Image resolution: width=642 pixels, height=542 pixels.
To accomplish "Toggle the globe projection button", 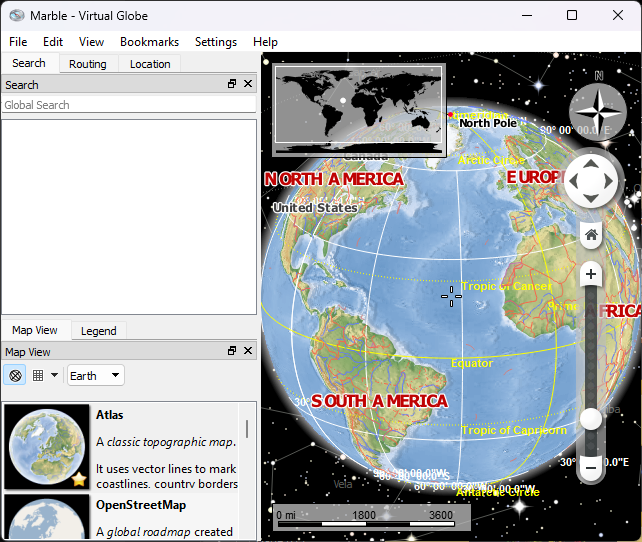I will (15, 376).
